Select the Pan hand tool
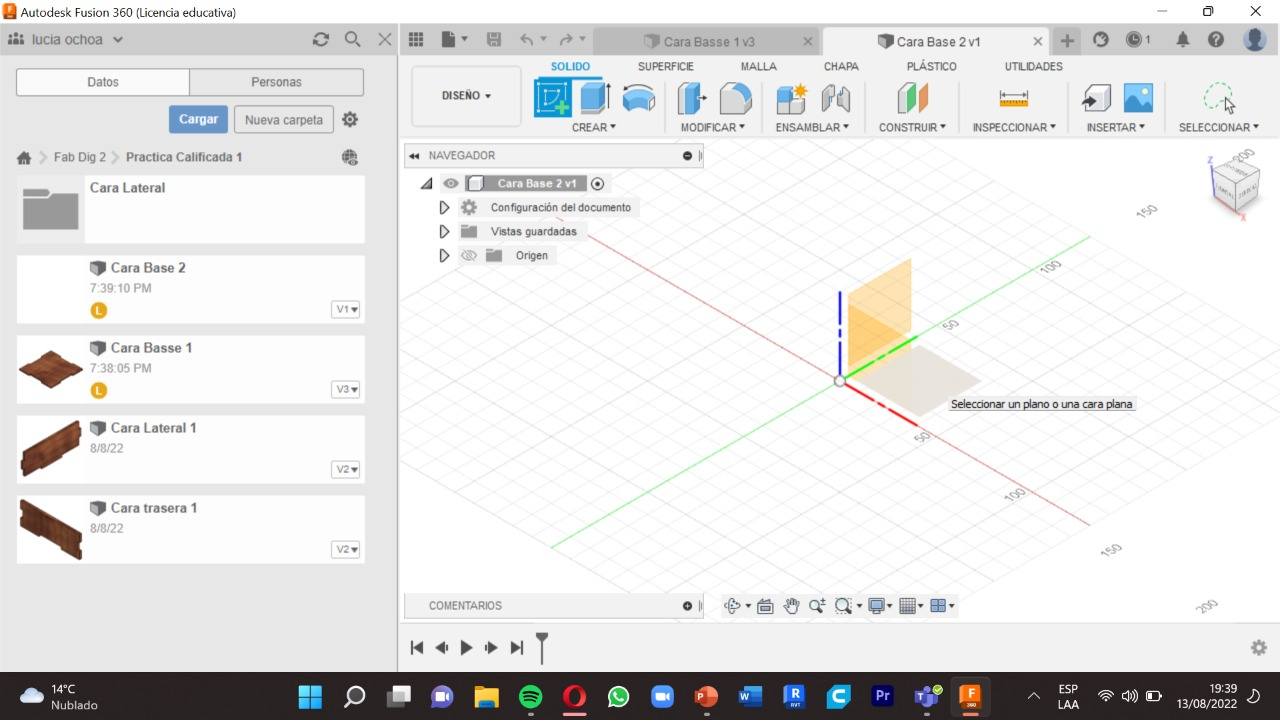 coord(791,606)
